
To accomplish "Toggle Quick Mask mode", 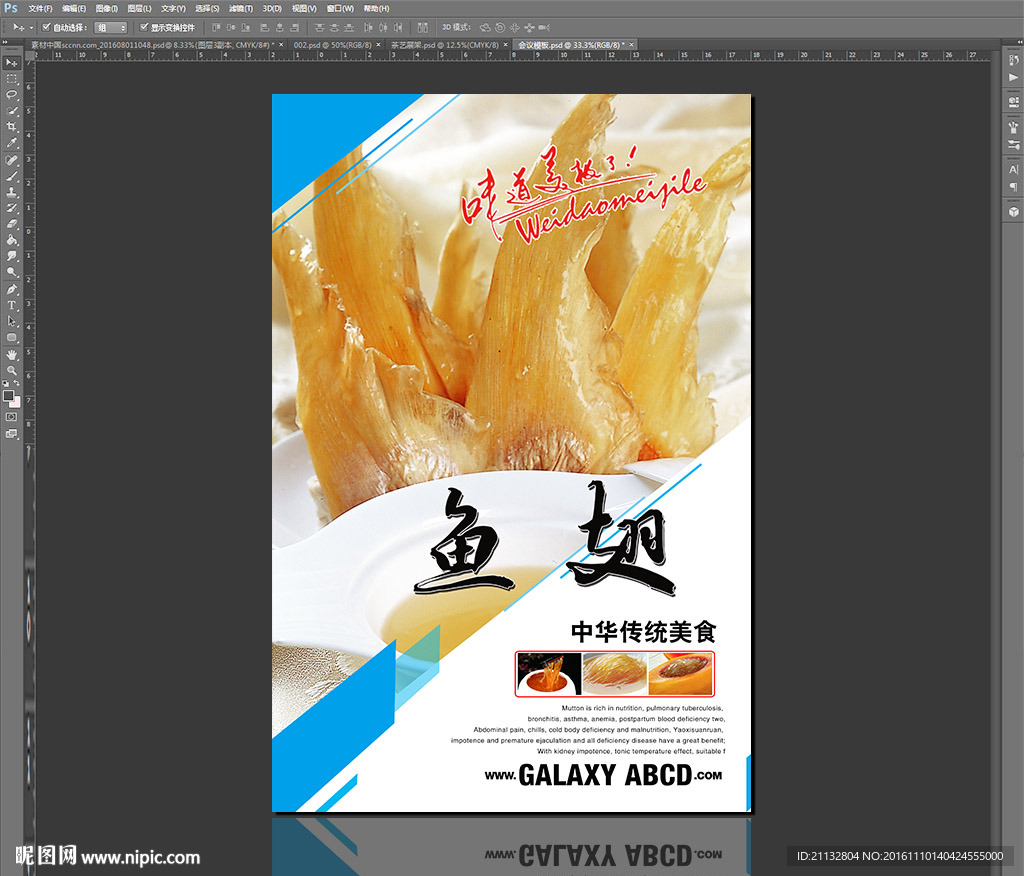I will pos(12,417).
